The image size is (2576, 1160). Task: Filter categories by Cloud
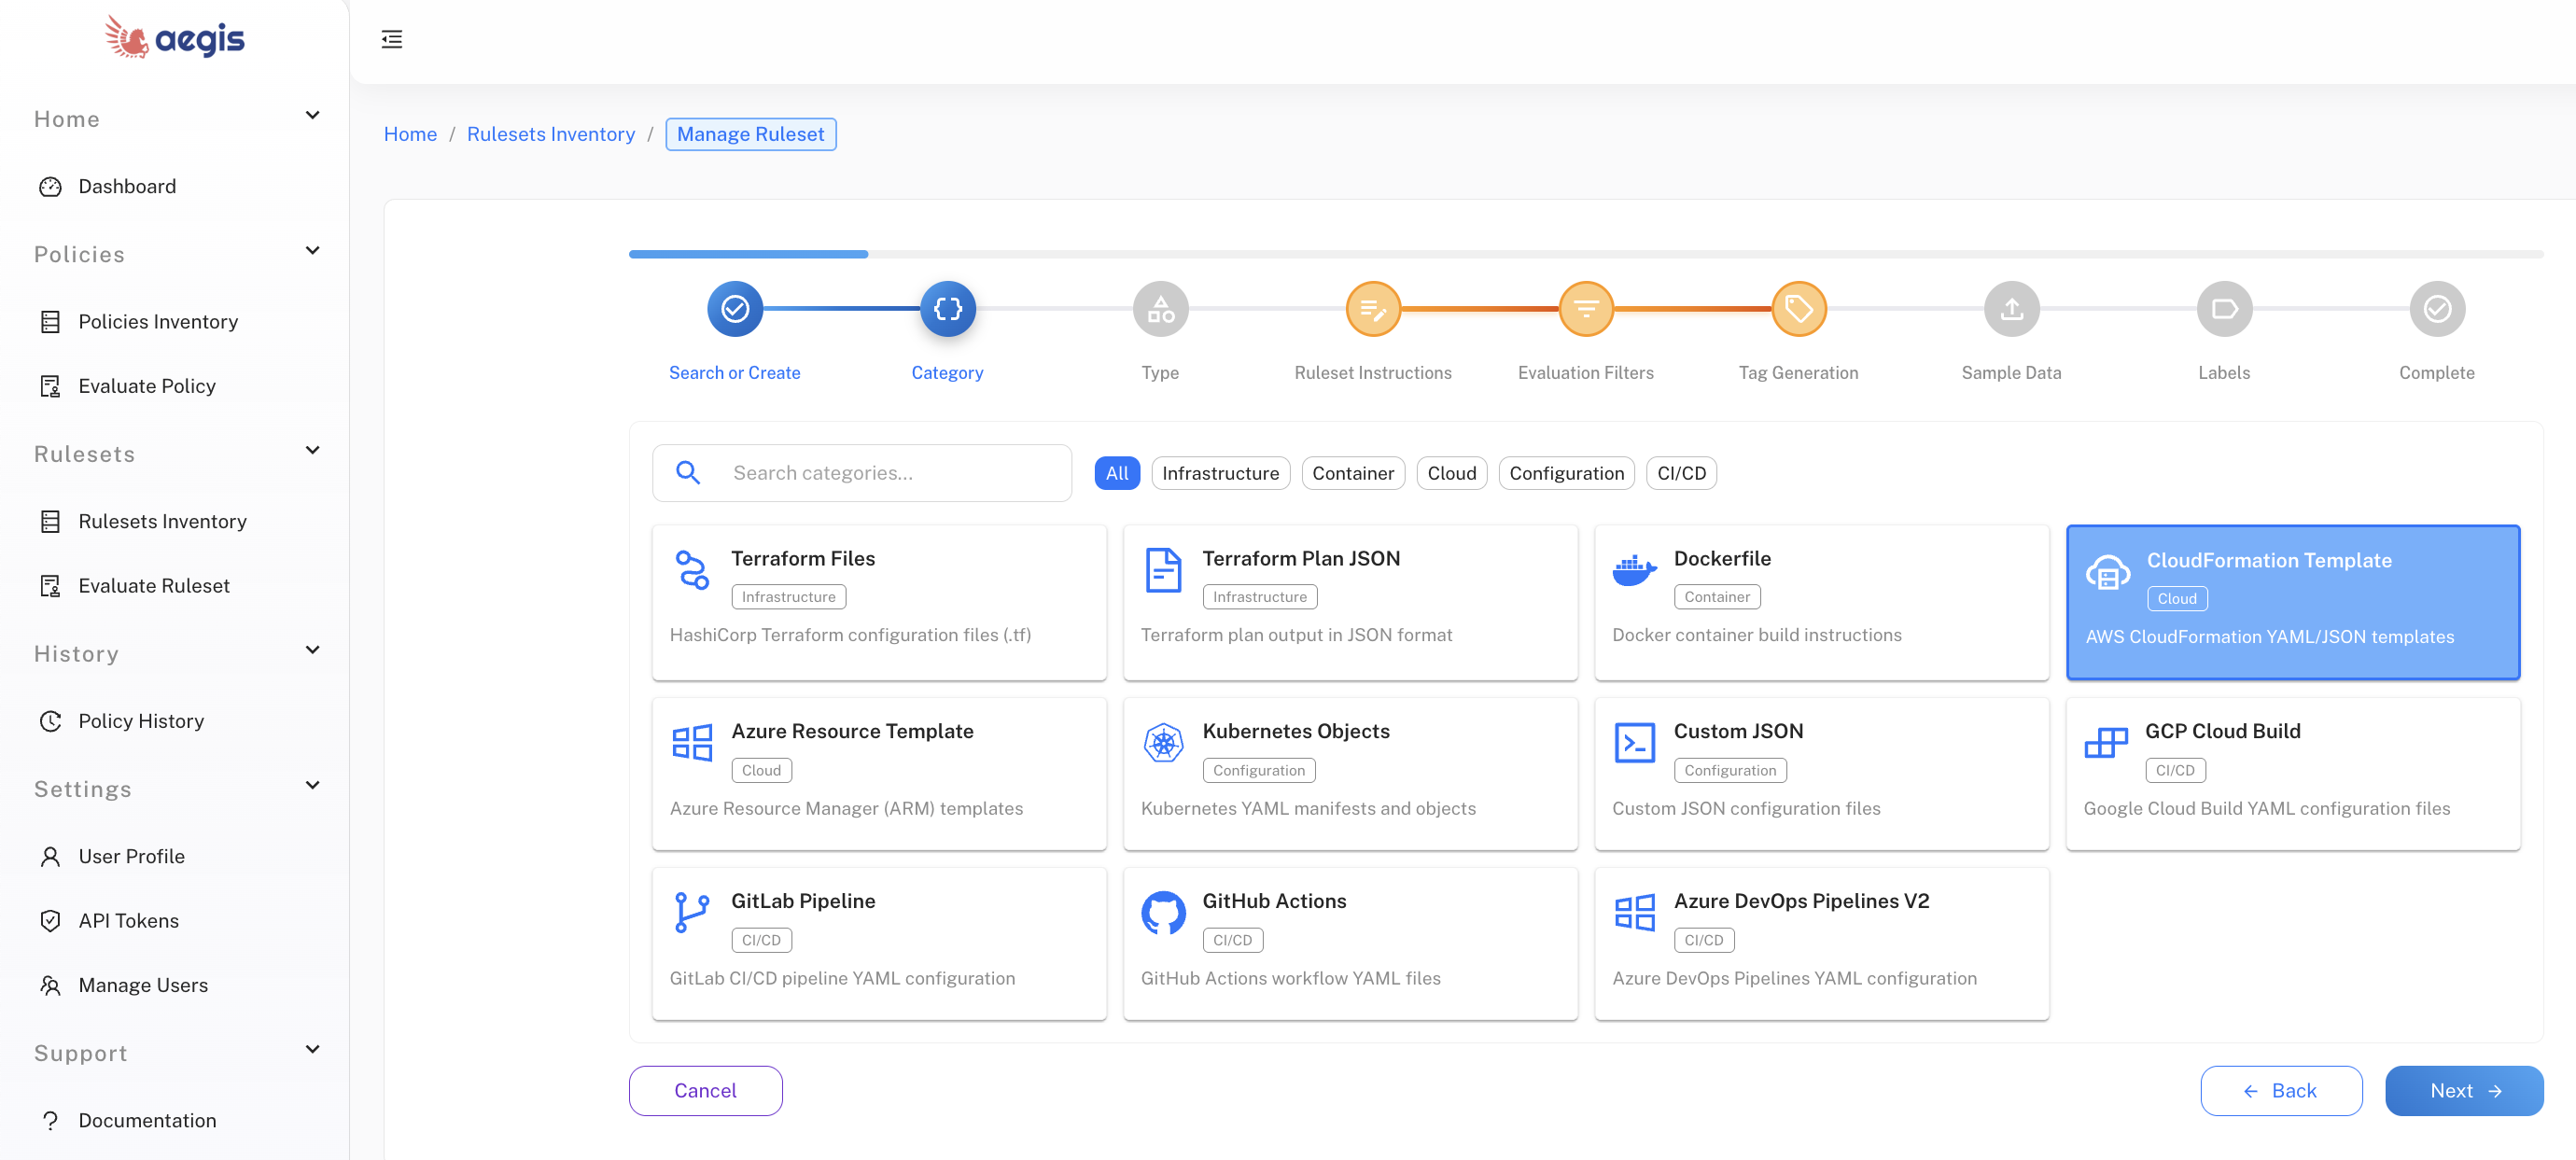(1451, 473)
